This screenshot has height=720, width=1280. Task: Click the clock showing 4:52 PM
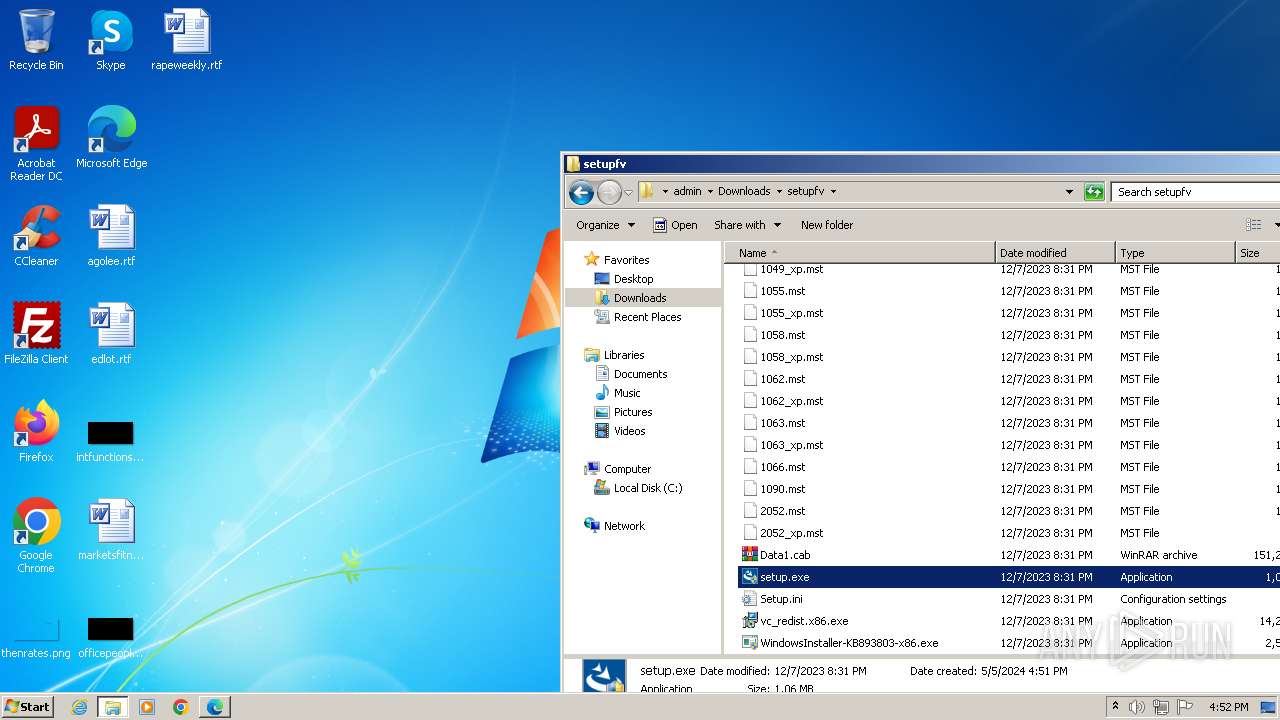[1228, 707]
